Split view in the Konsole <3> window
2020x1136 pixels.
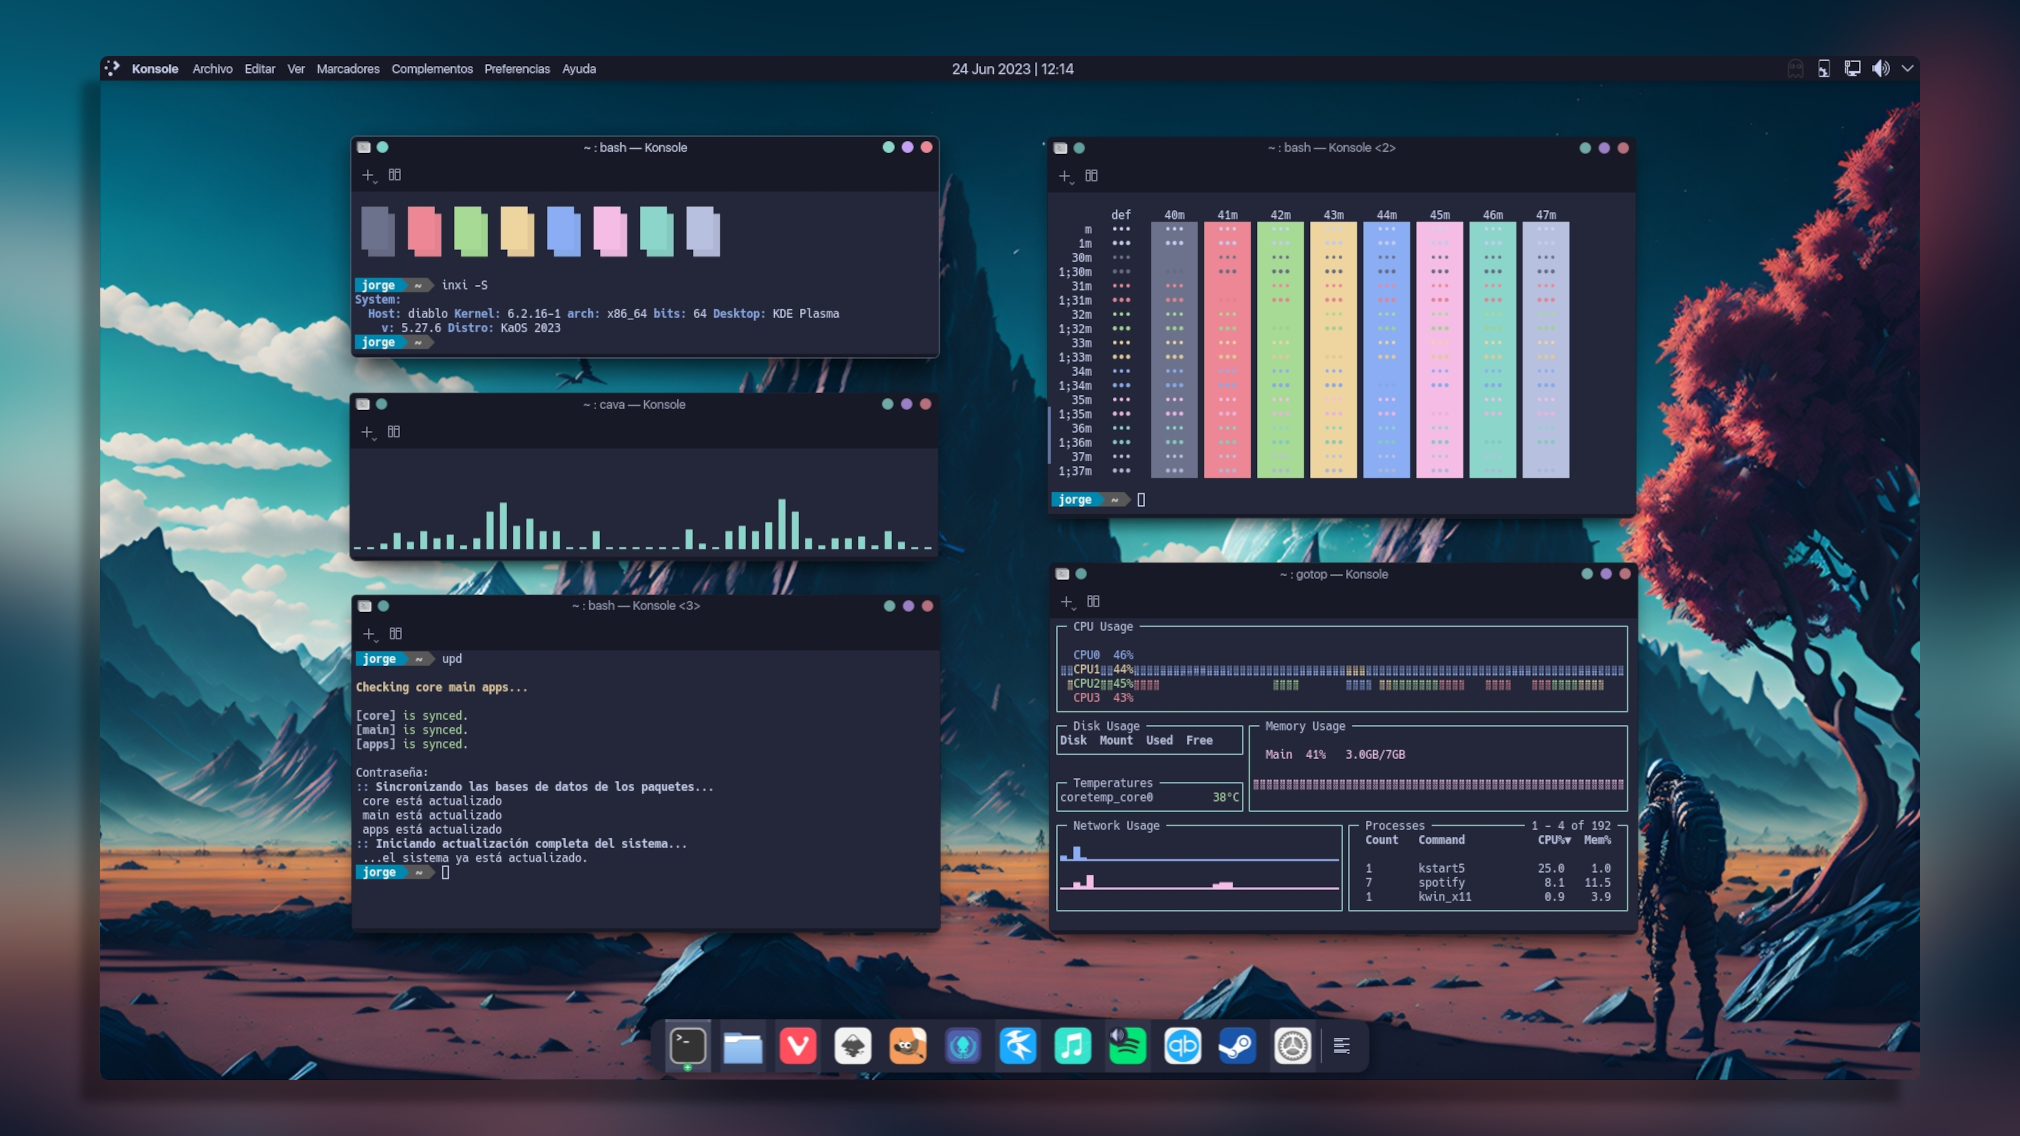(396, 634)
